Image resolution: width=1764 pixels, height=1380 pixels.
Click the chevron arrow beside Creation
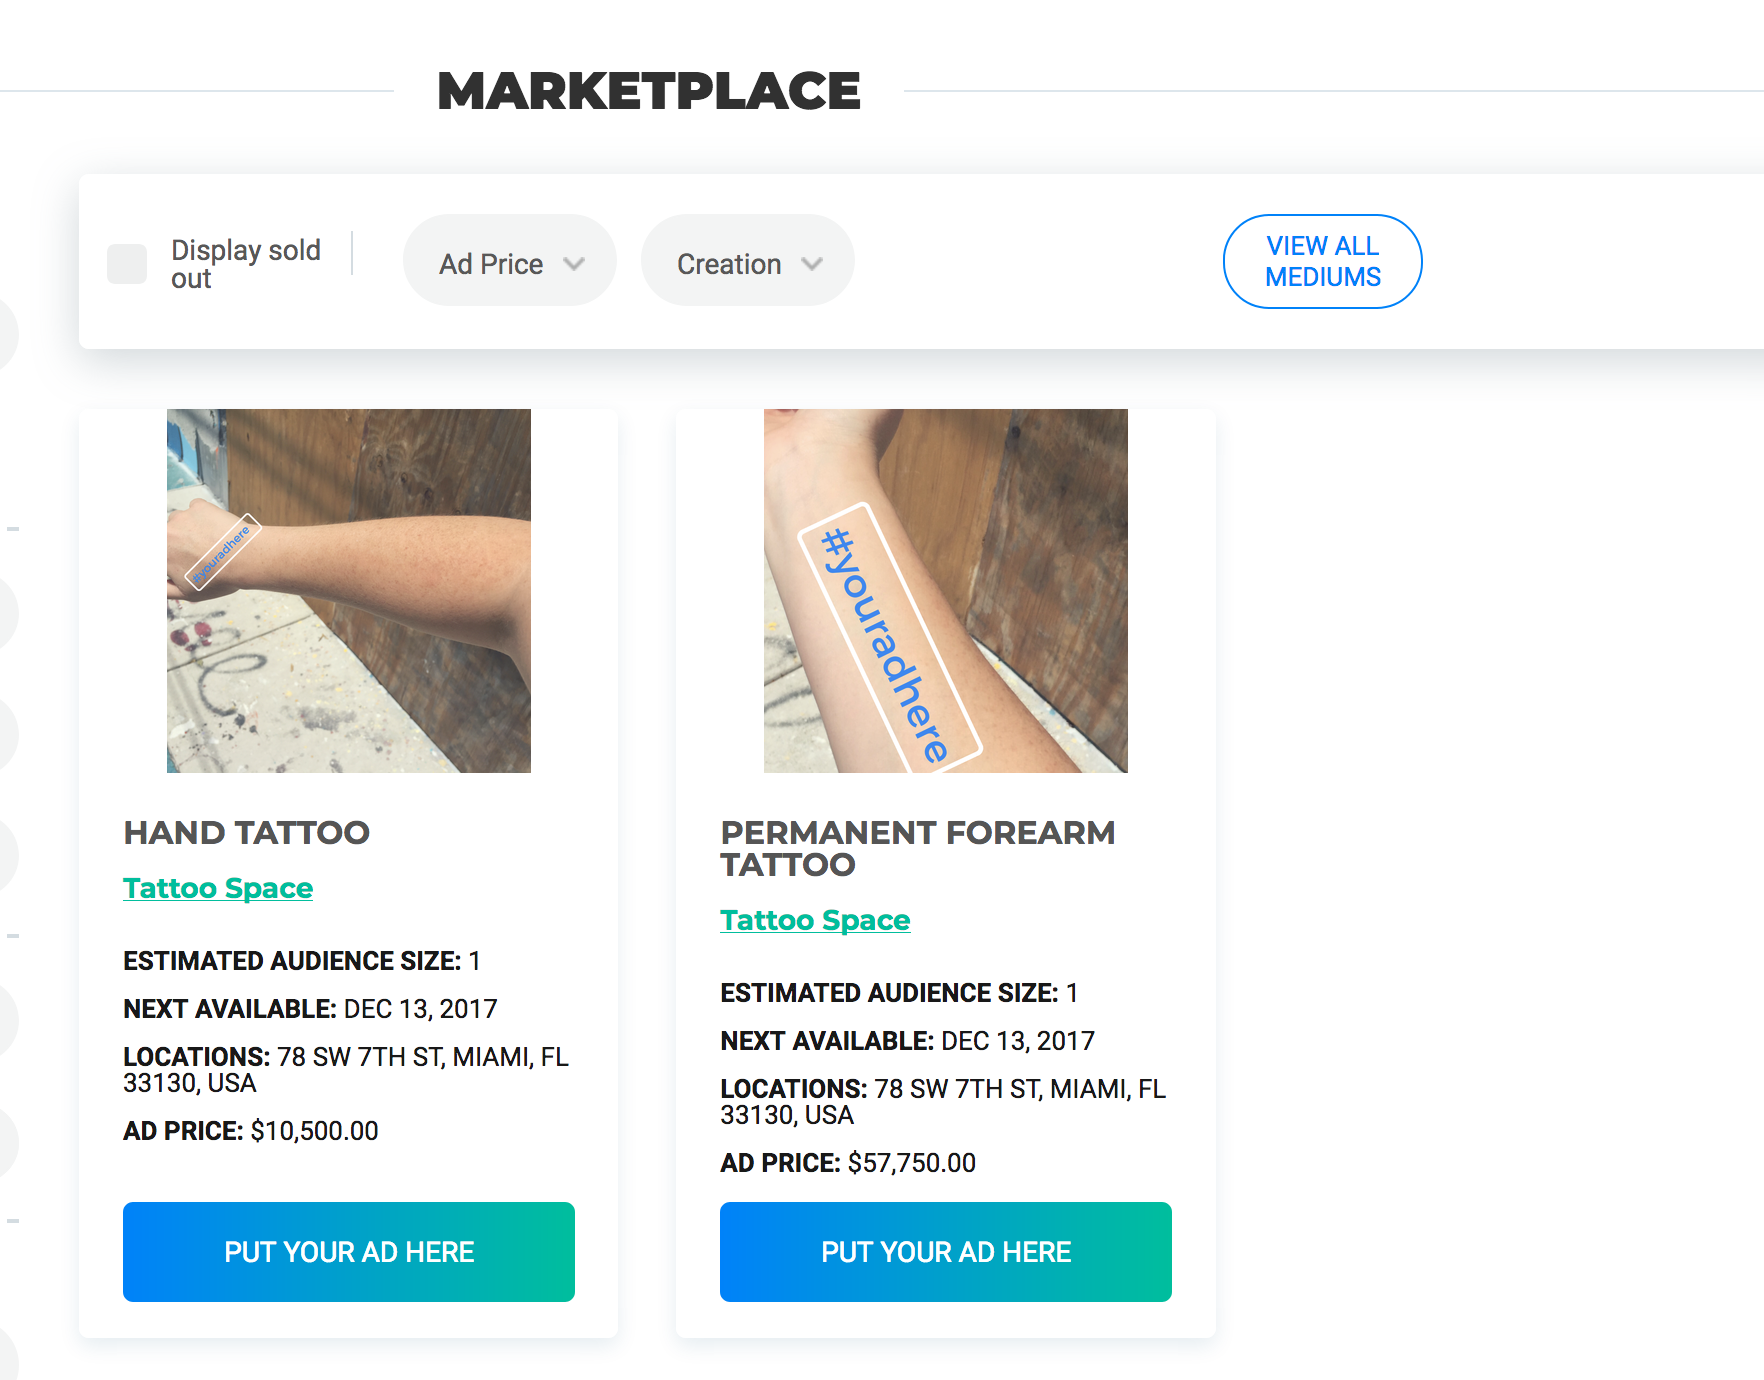click(x=812, y=264)
